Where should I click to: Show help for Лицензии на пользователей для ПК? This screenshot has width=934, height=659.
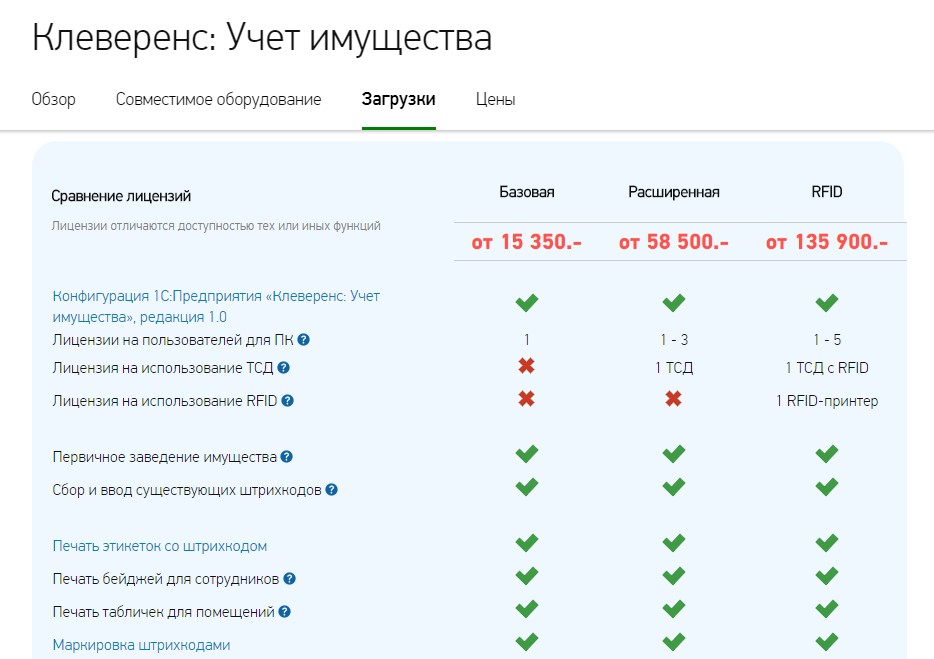(304, 340)
